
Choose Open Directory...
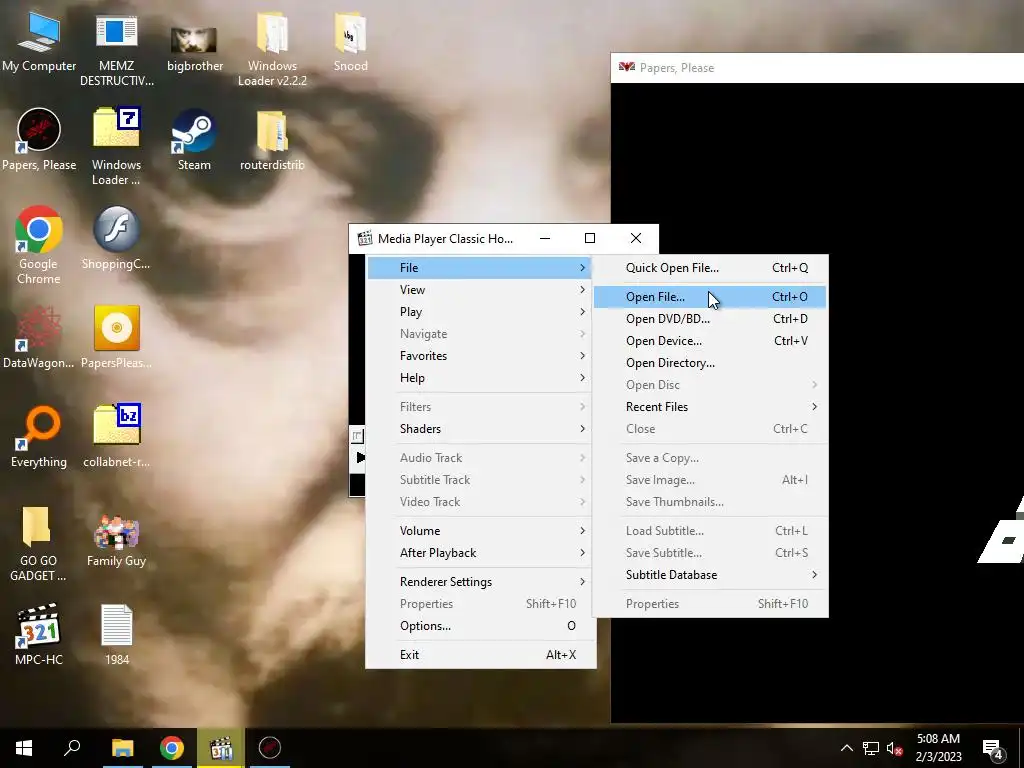(x=710, y=363)
